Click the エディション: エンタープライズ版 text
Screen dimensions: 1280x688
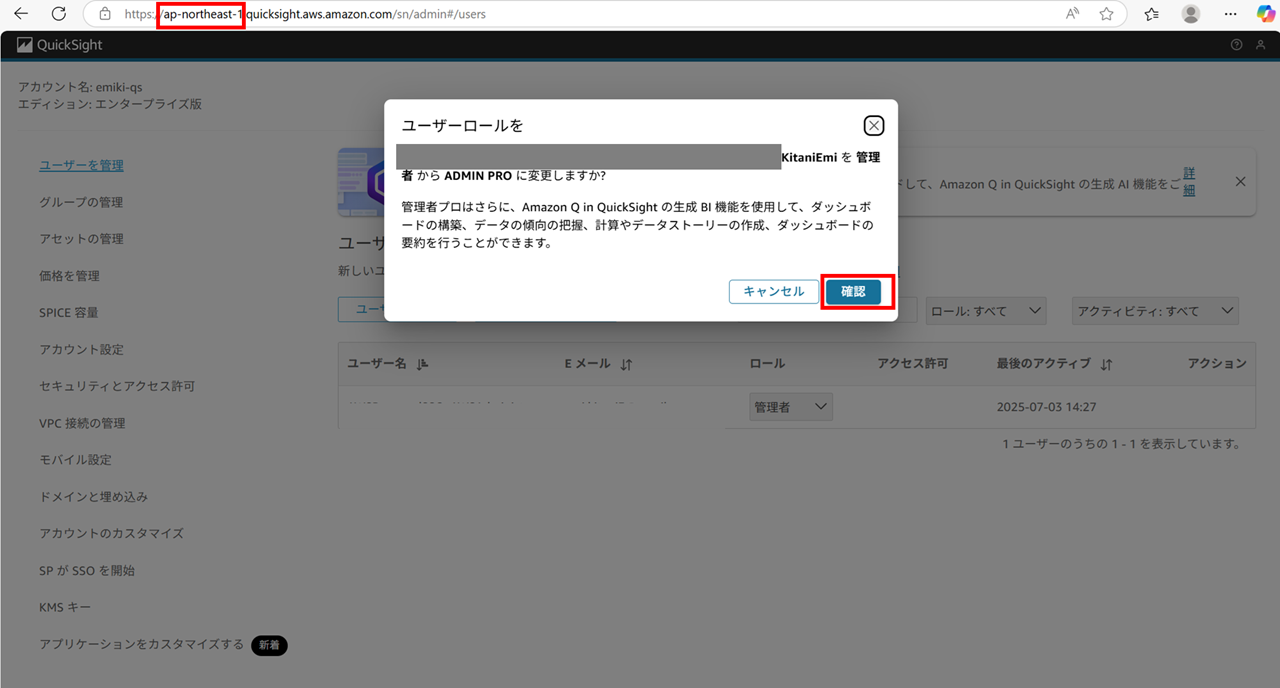click(x=110, y=104)
